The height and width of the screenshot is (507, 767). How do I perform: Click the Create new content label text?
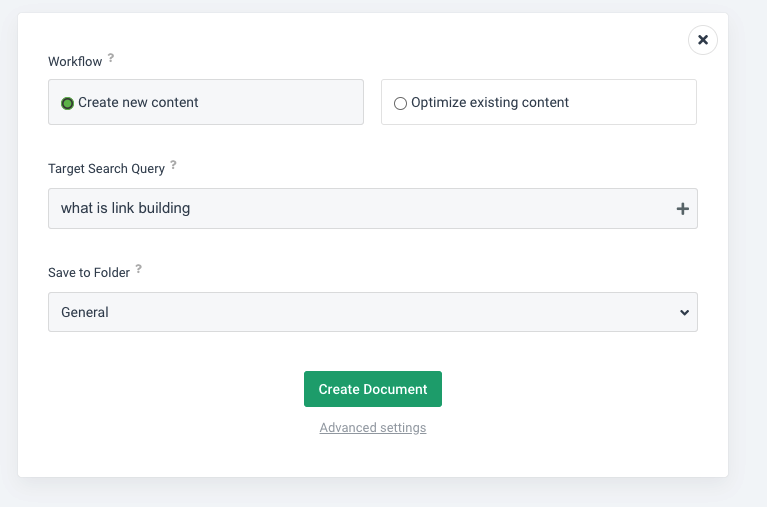point(138,102)
